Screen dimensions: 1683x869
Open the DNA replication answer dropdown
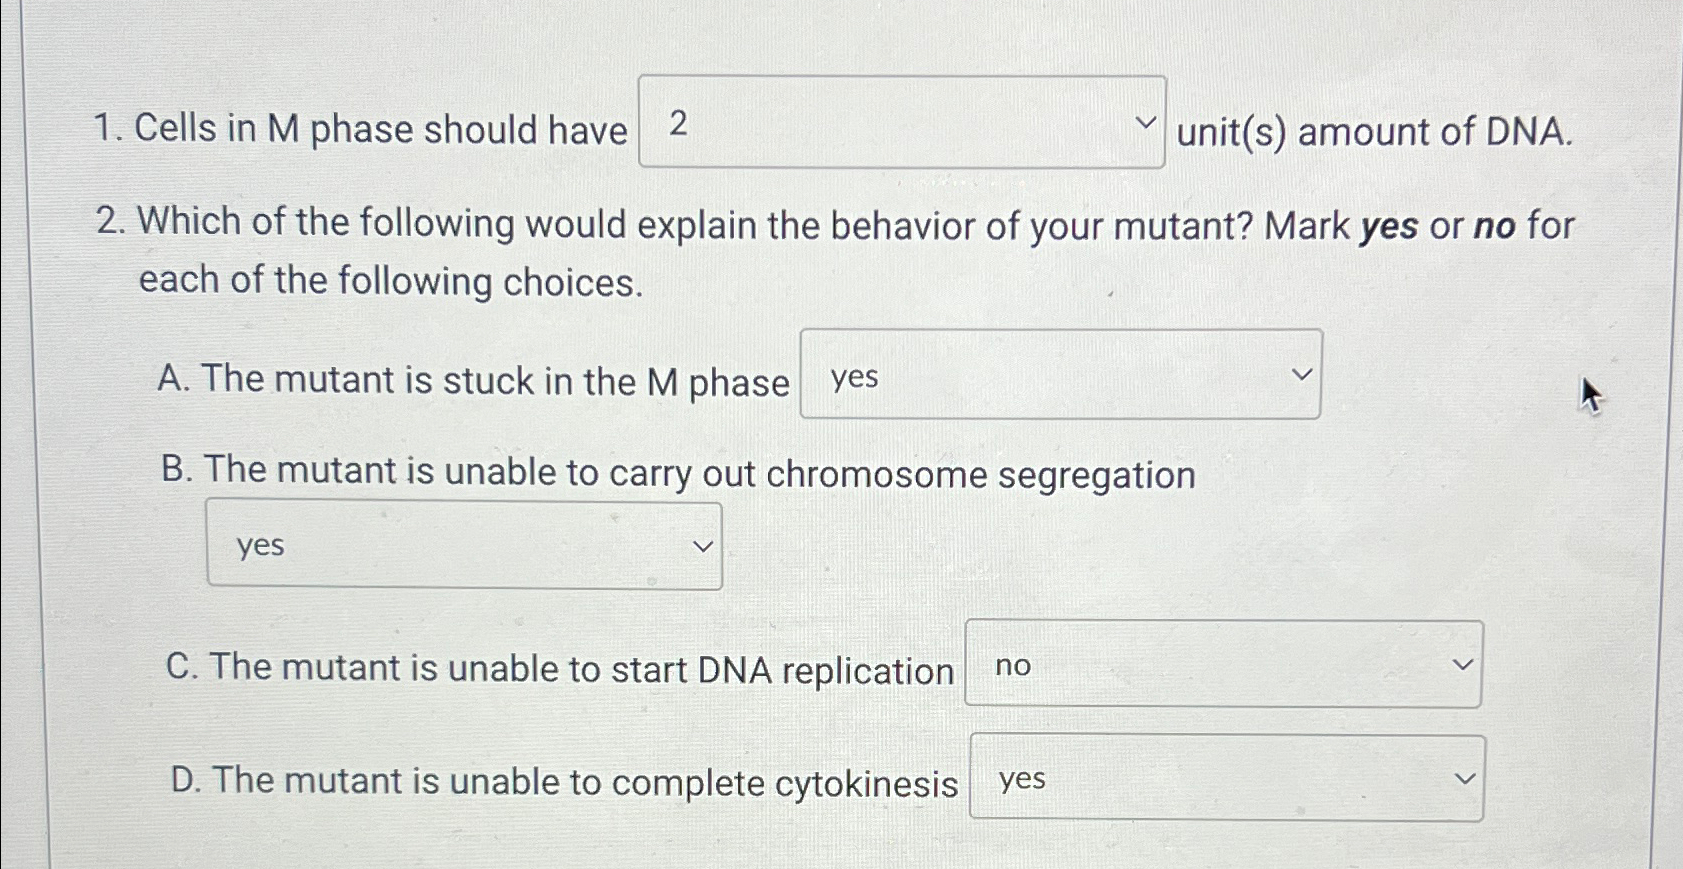point(1221,664)
